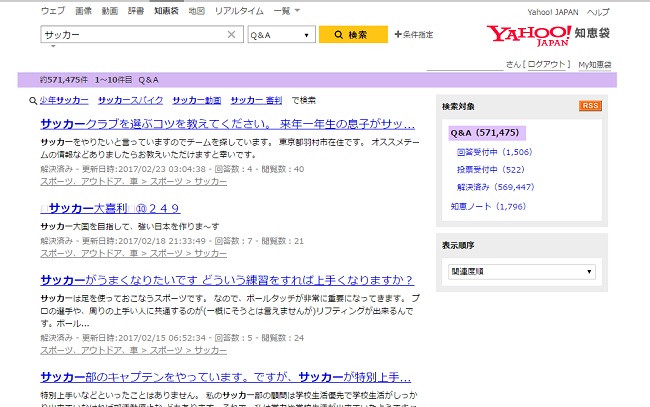The height and width of the screenshot is (407, 650).
Task: Open result サッカーがうまくなりたいです
Action: click(227, 280)
